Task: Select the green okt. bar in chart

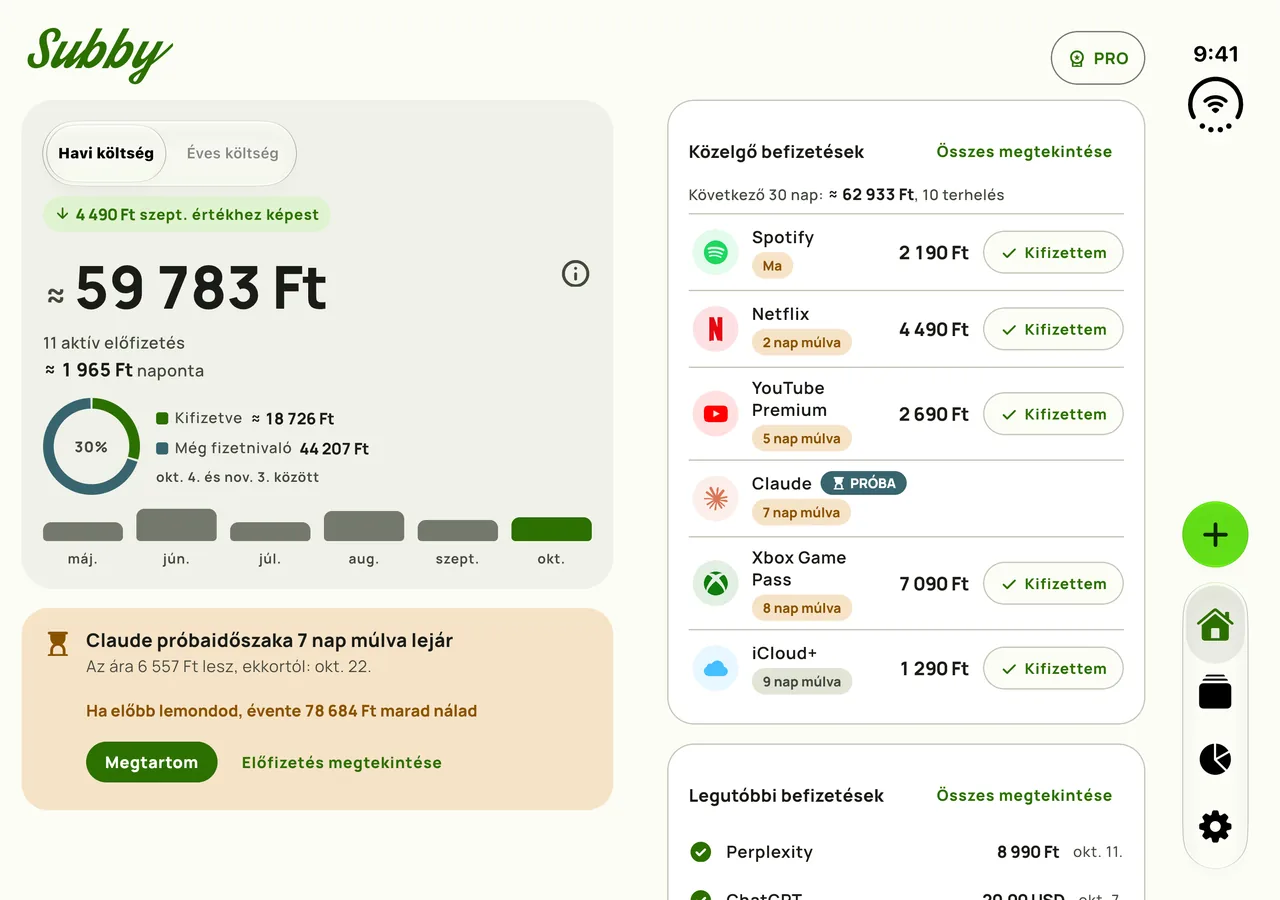Action: click(551, 530)
